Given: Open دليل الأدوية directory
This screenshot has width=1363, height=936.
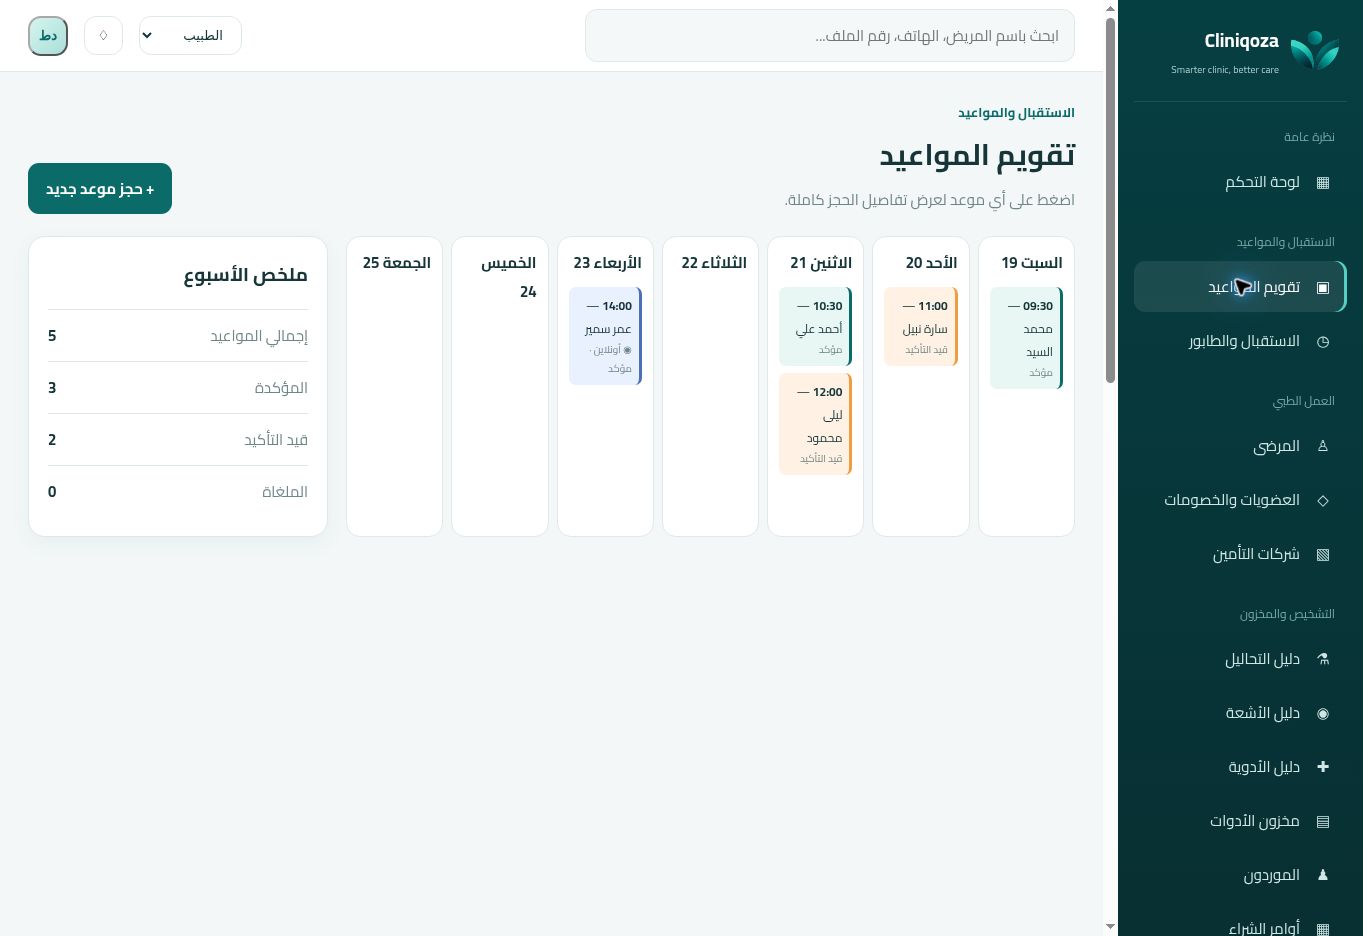Looking at the screenshot, I should (x=1240, y=767).
